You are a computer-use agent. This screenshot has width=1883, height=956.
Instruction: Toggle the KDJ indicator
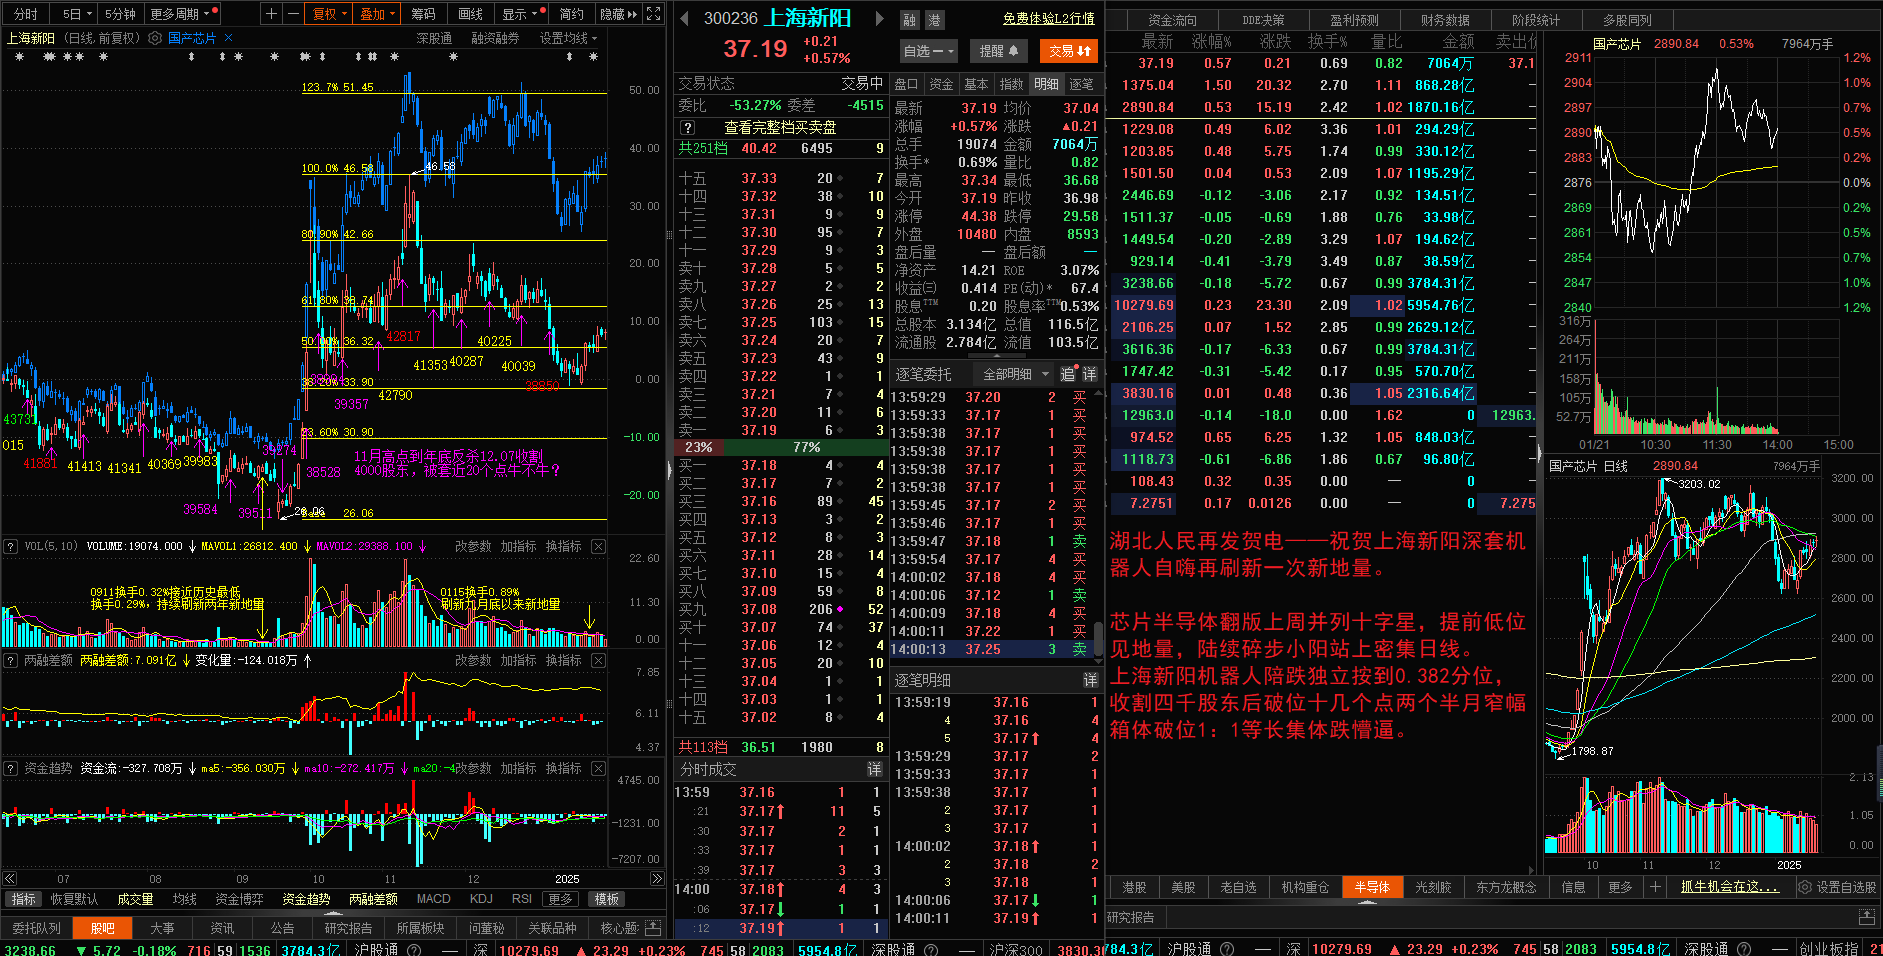click(481, 899)
